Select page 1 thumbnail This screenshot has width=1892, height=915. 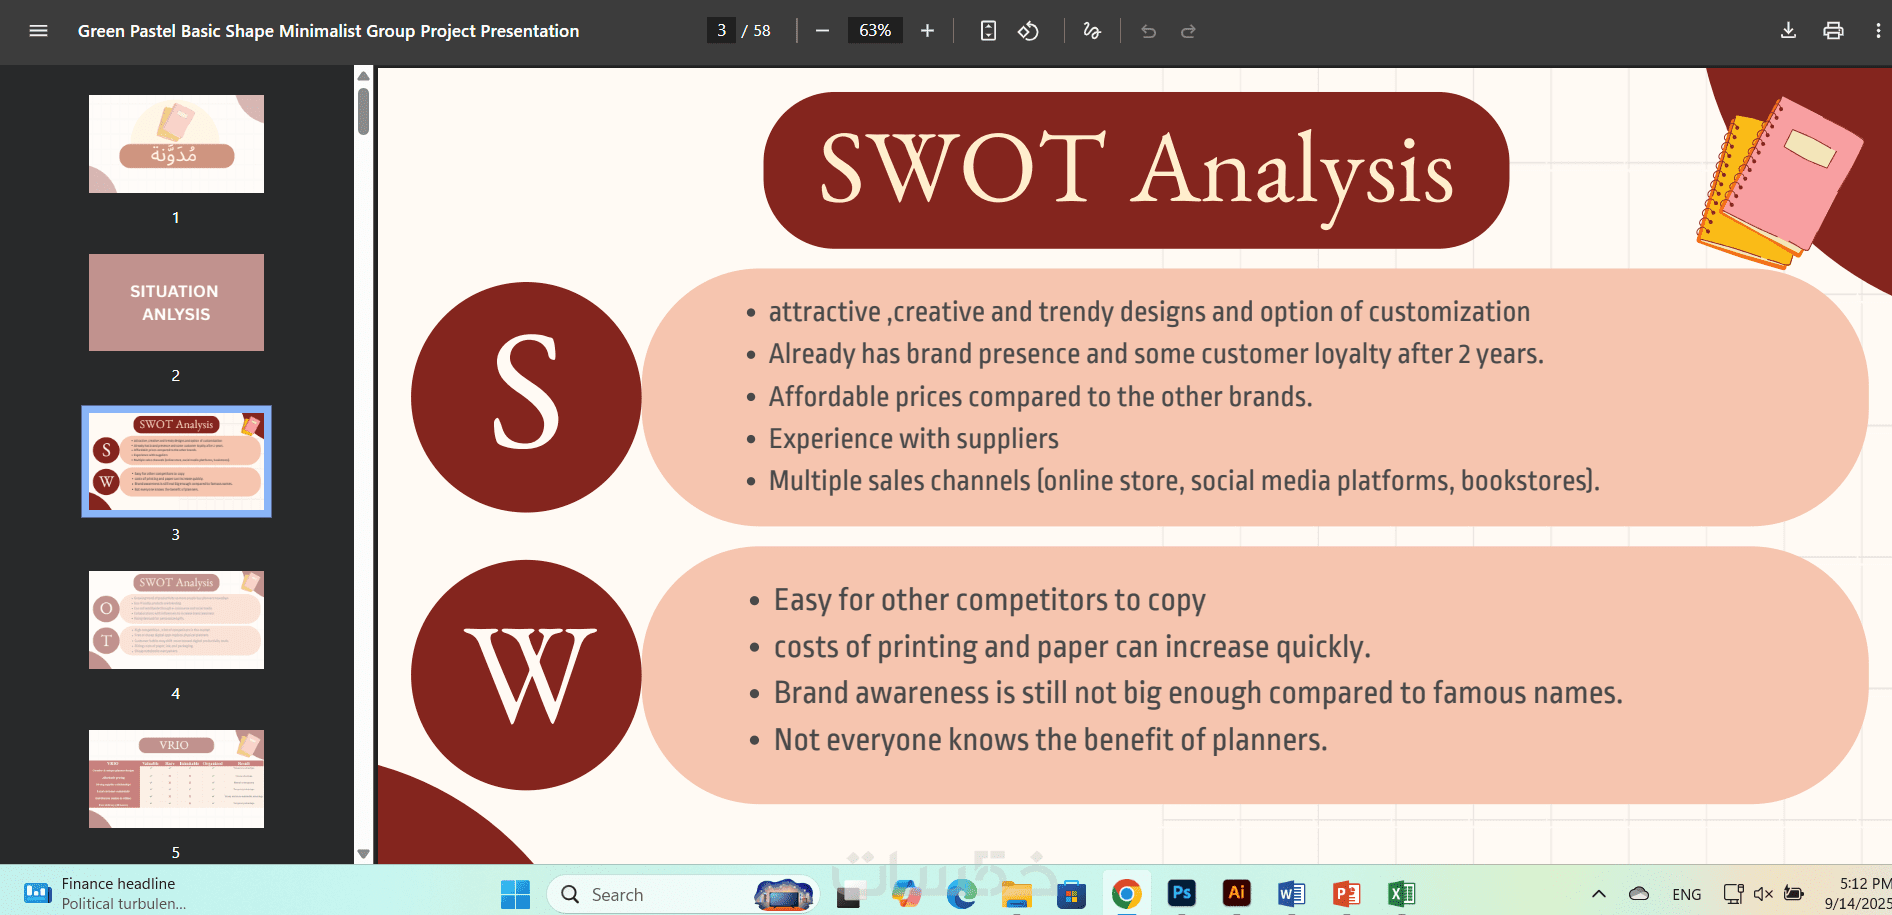(x=176, y=144)
